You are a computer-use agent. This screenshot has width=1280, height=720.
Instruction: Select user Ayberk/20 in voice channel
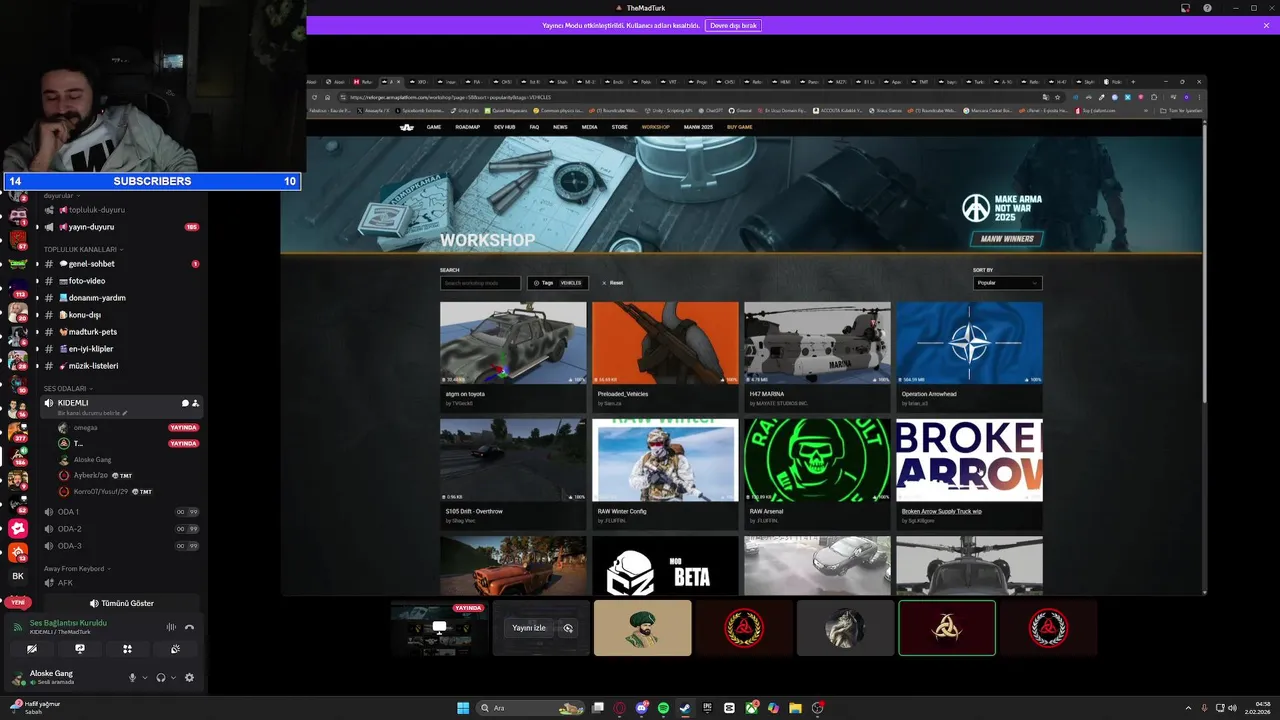click(x=128, y=476)
